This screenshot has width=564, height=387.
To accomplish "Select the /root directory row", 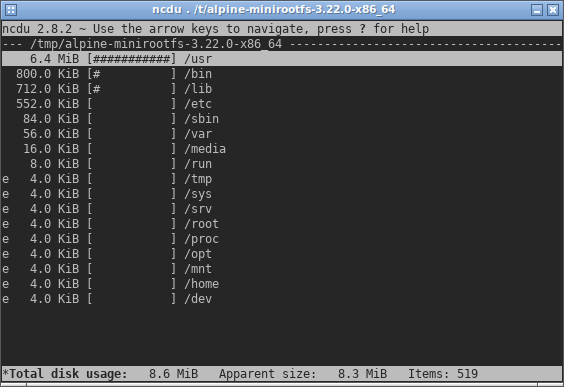I will tap(282, 224).
